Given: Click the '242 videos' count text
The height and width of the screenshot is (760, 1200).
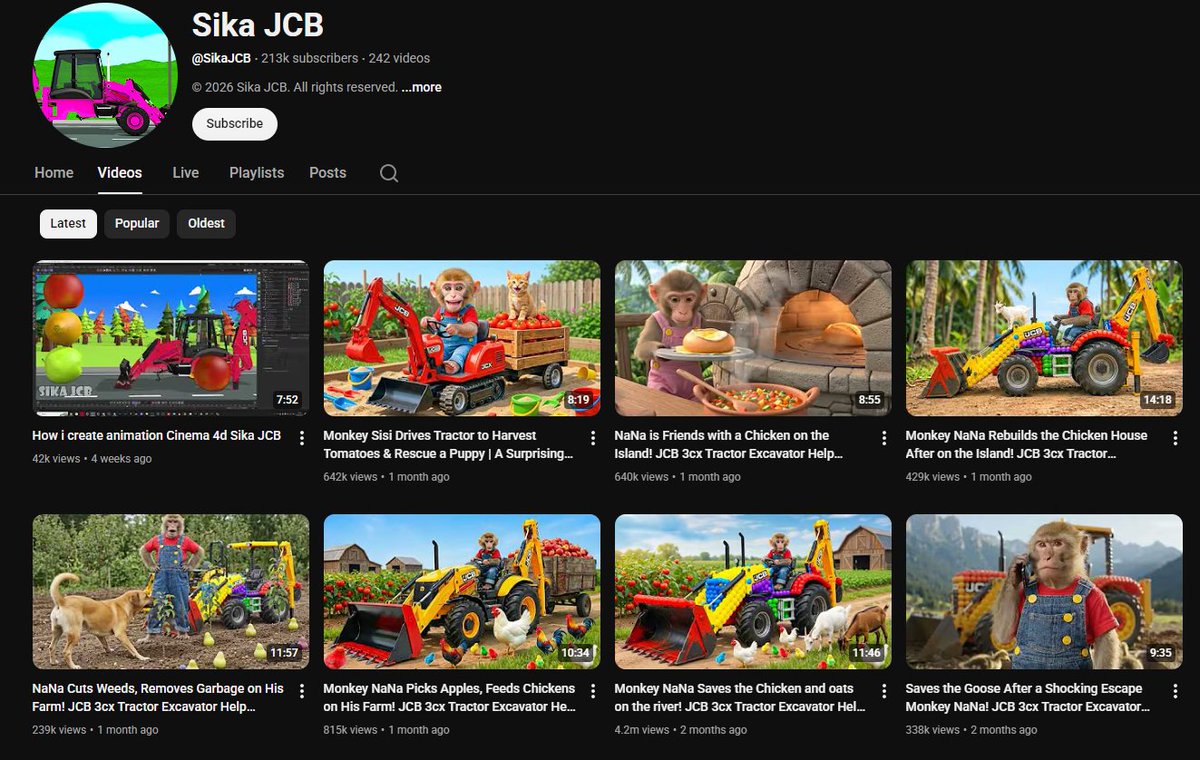Looking at the screenshot, I should pyautogui.click(x=400, y=58).
